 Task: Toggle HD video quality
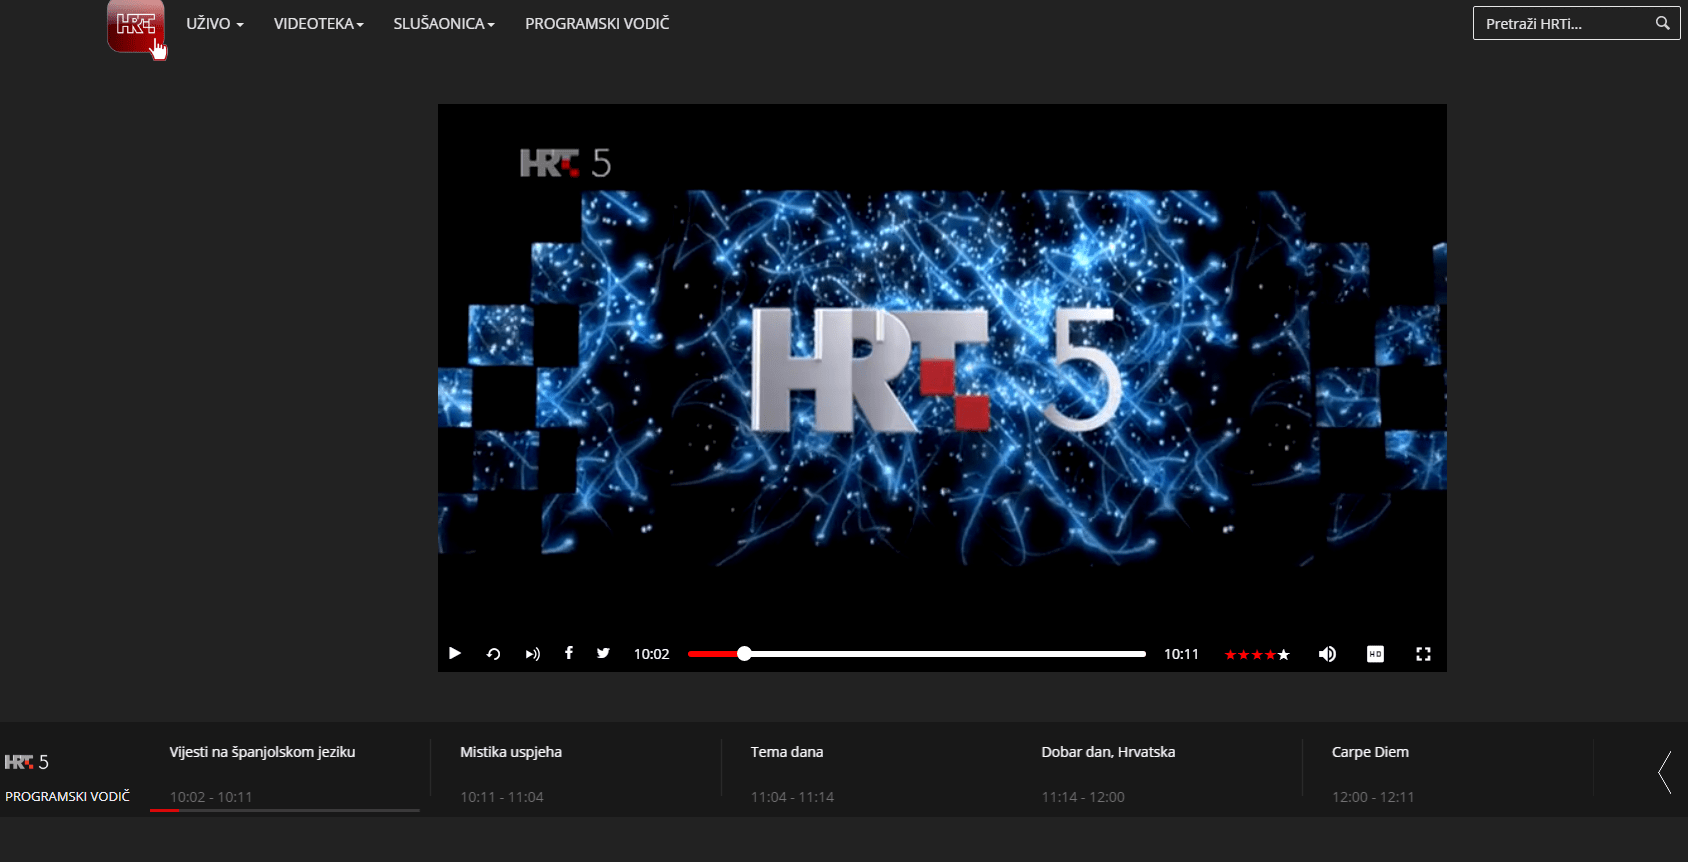(1375, 654)
